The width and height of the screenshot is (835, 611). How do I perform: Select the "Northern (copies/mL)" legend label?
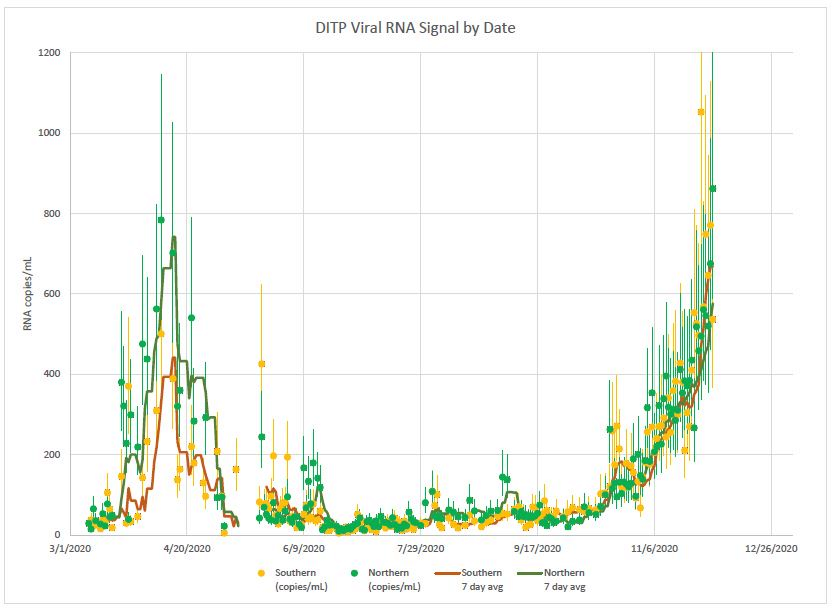tap(394, 580)
